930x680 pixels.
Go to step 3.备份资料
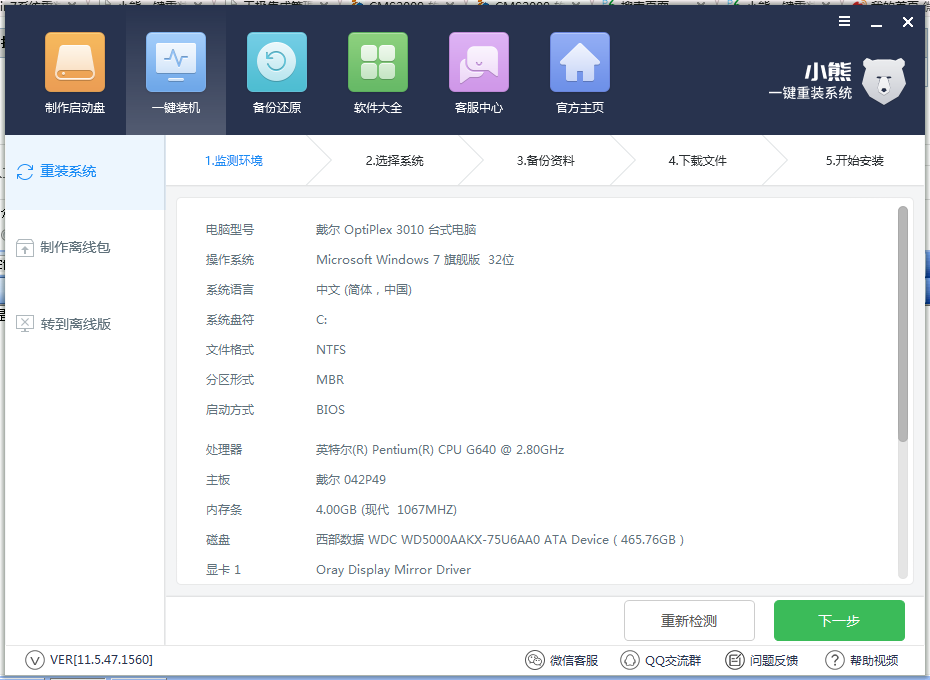tap(546, 161)
